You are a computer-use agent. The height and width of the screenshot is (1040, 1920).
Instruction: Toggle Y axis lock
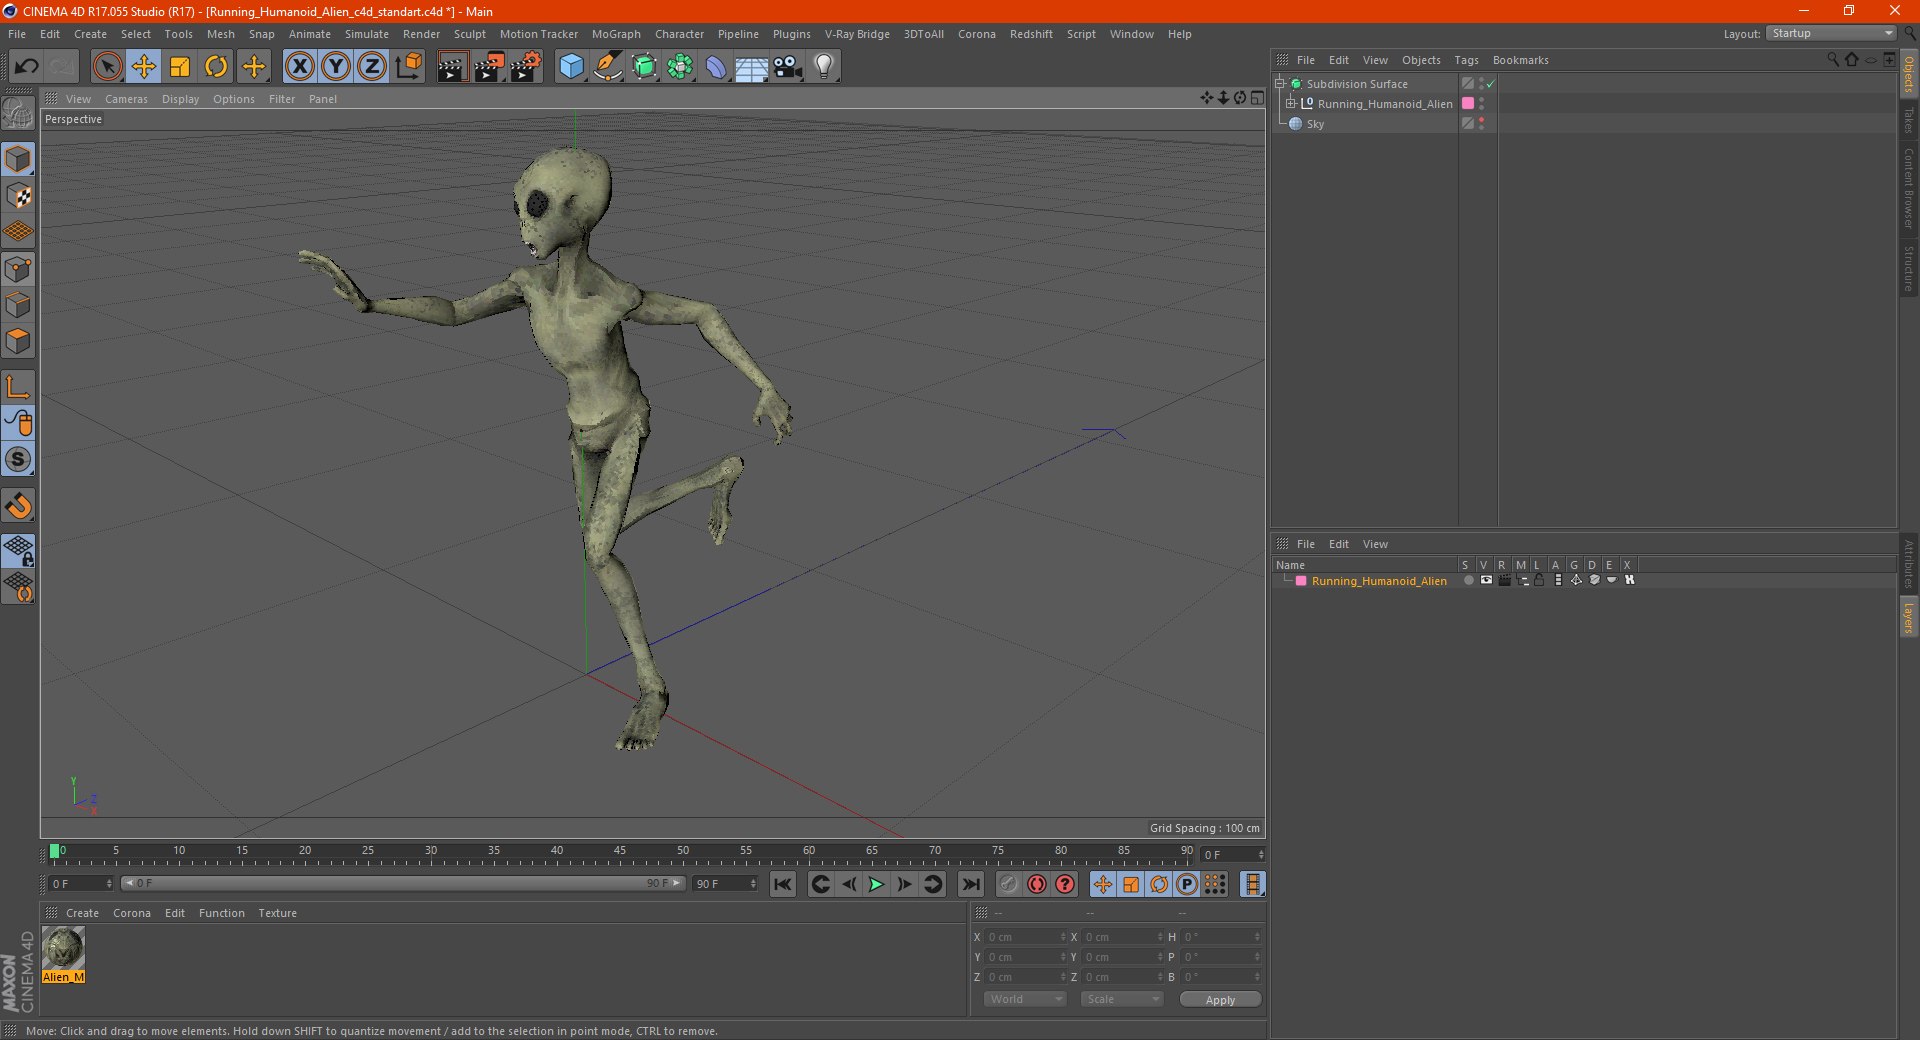336,67
